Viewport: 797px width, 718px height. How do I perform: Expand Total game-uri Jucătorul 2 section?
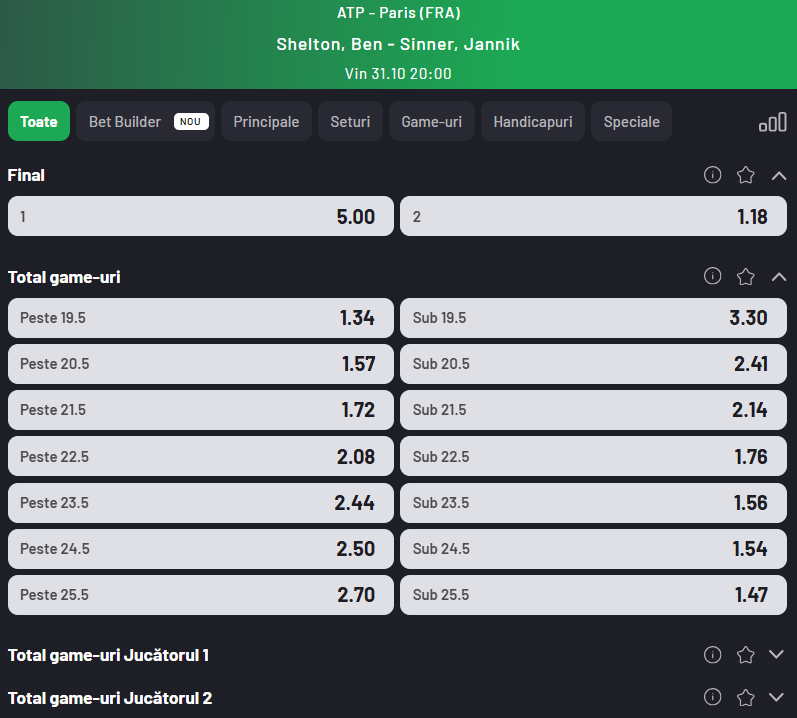click(x=777, y=697)
